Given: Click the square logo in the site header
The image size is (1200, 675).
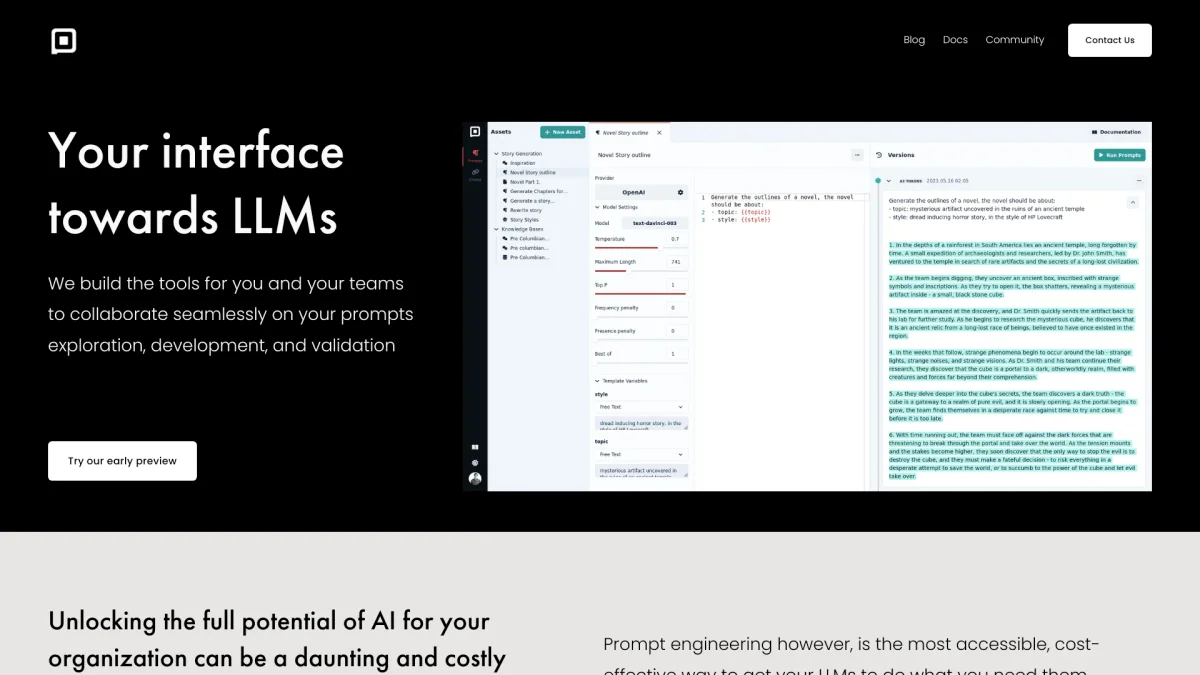Looking at the screenshot, I should (64, 41).
